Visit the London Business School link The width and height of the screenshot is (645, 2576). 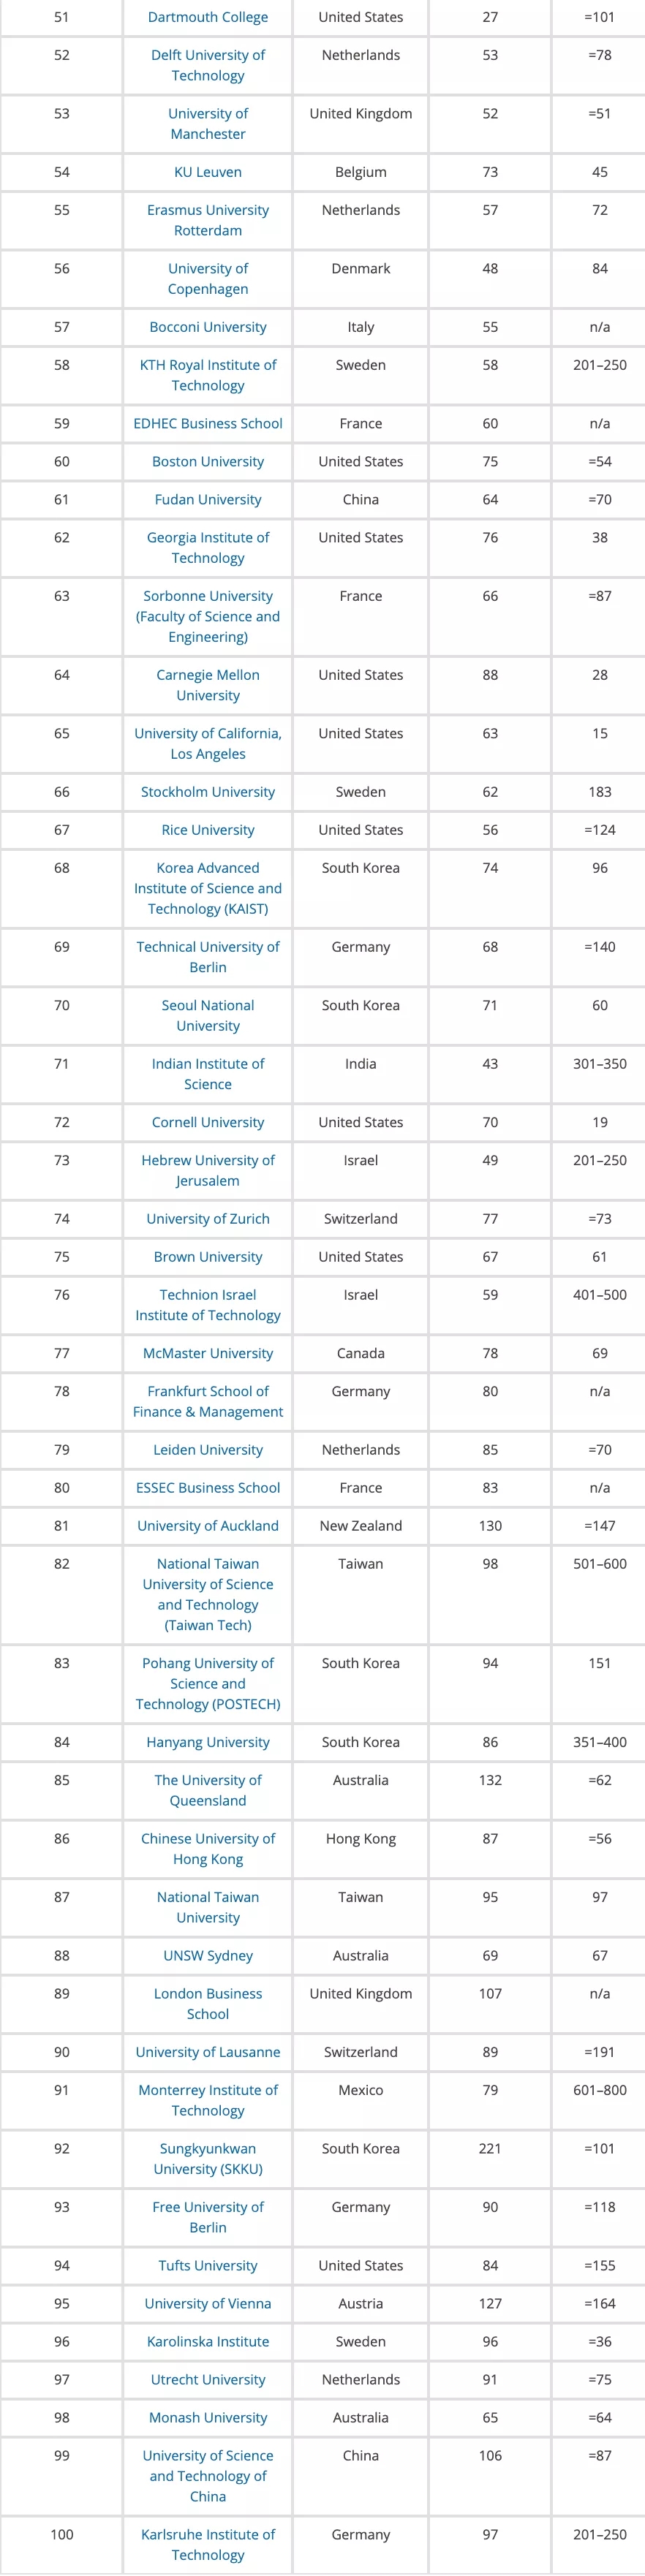point(208,2004)
